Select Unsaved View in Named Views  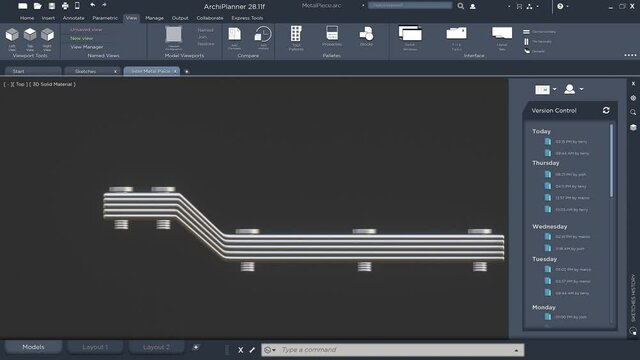[86, 29]
